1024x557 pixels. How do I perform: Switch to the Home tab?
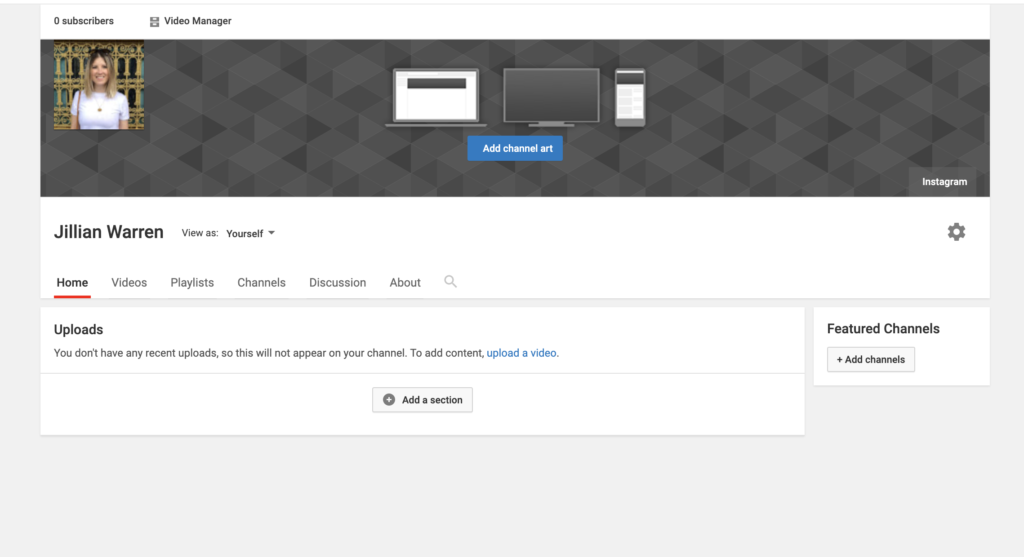(x=72, y=283)
